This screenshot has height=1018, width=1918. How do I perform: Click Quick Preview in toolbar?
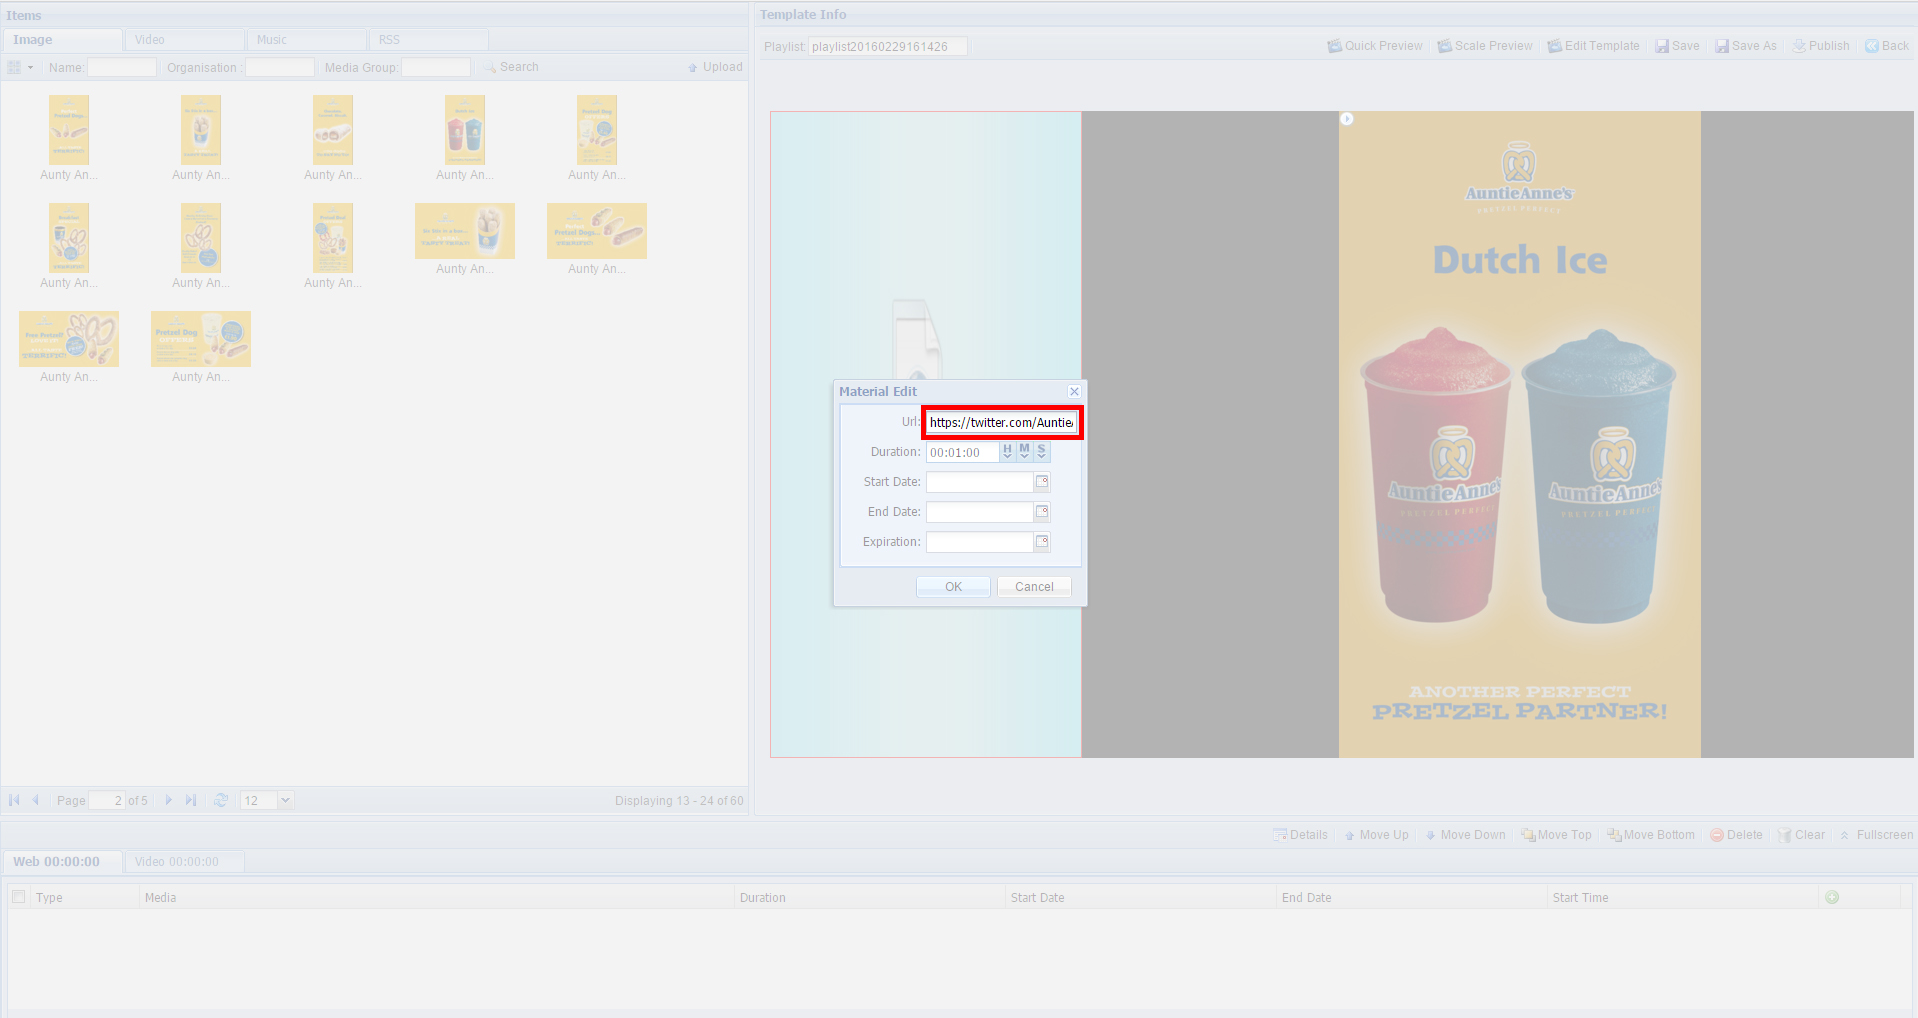[x=1375, y=46]
